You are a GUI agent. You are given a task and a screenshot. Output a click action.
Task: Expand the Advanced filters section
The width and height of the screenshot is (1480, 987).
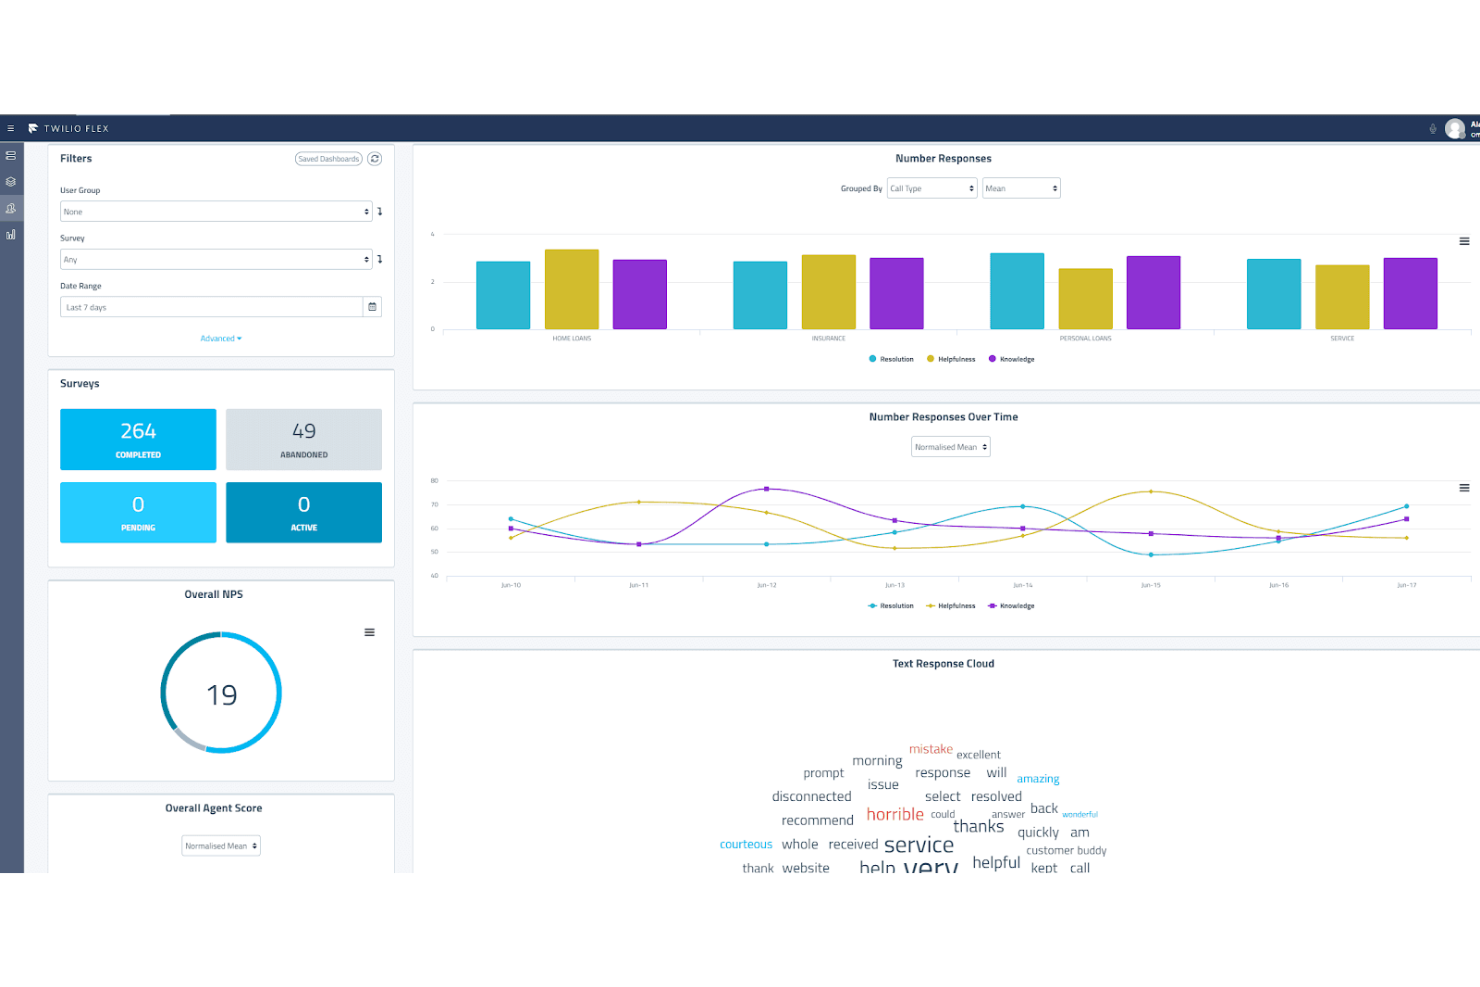(221, 338)
